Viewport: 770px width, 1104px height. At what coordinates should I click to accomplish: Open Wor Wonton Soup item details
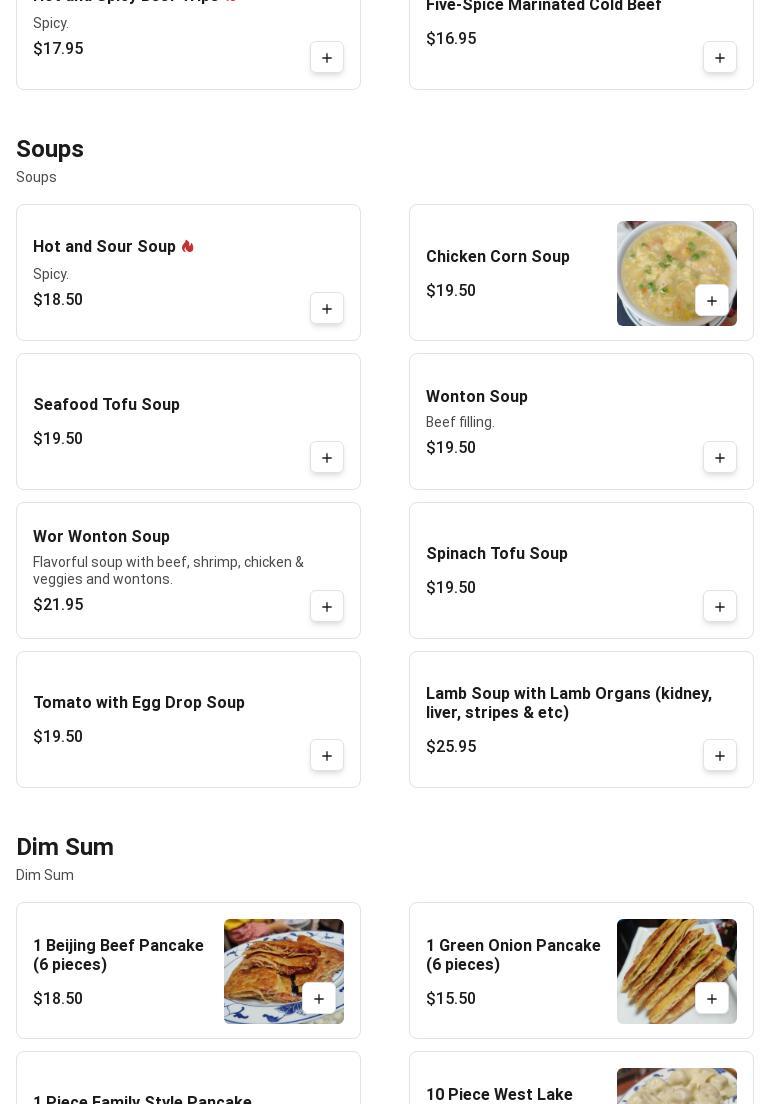[188, 570]
